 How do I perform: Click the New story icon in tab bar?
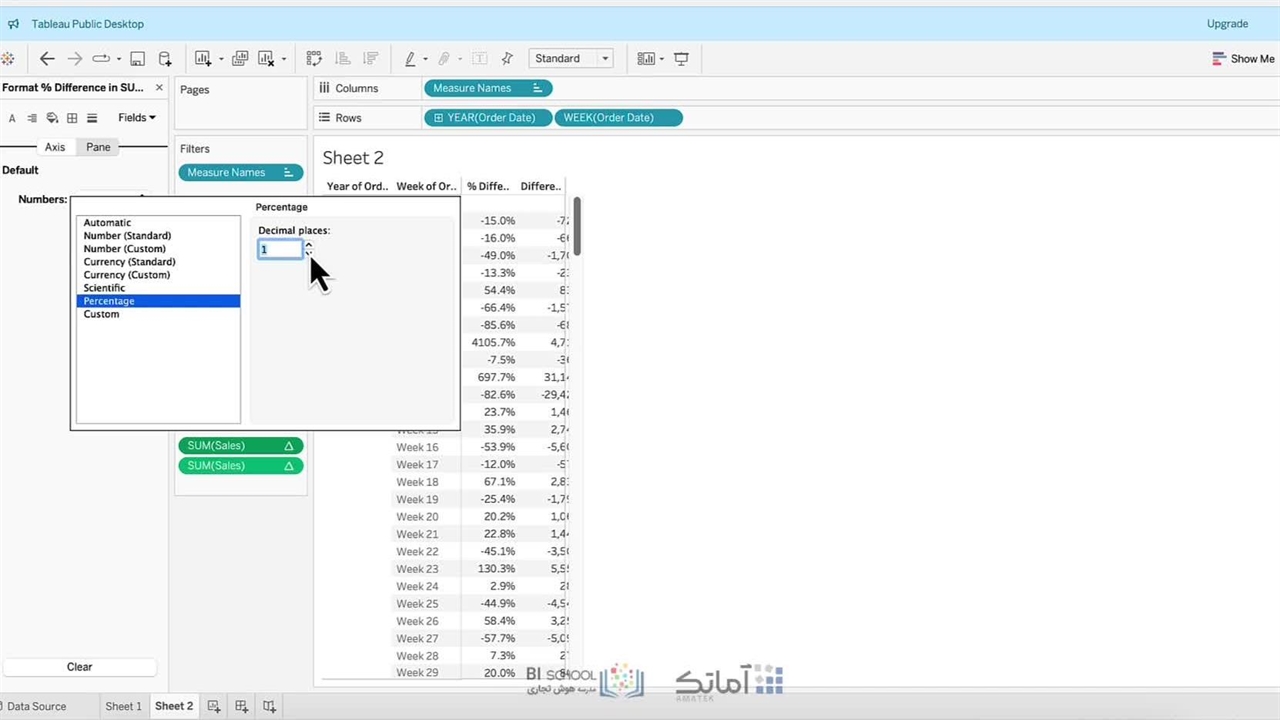(x=269, y=706)
